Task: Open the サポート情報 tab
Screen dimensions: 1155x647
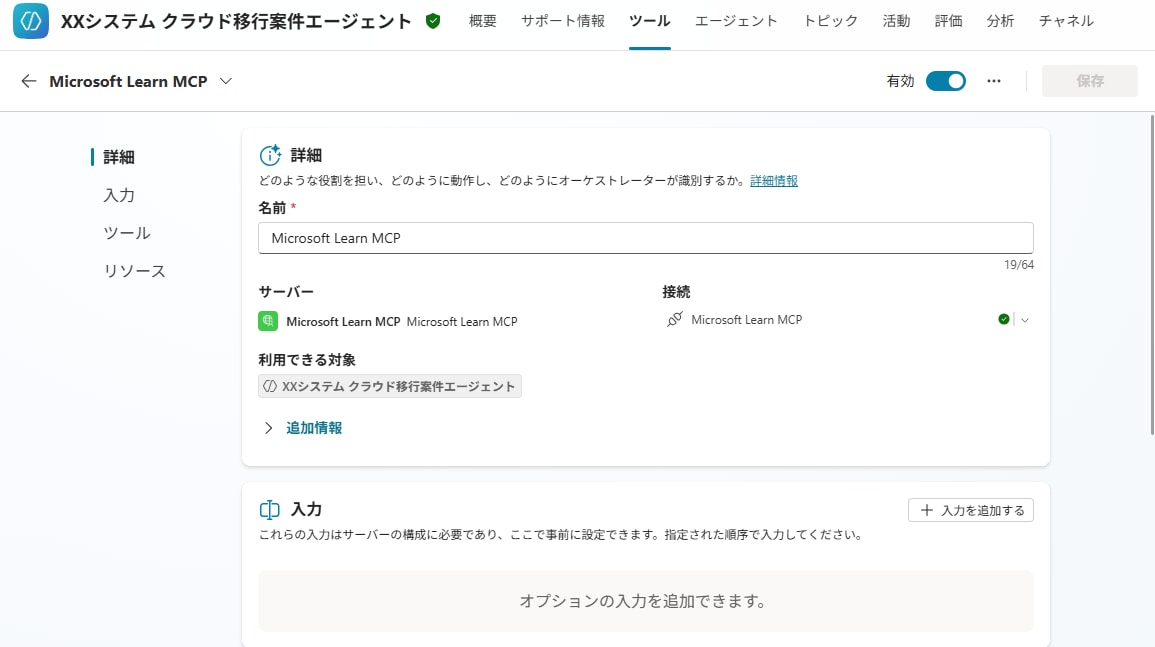Action: pyautogui.click(x=563, y=21)
